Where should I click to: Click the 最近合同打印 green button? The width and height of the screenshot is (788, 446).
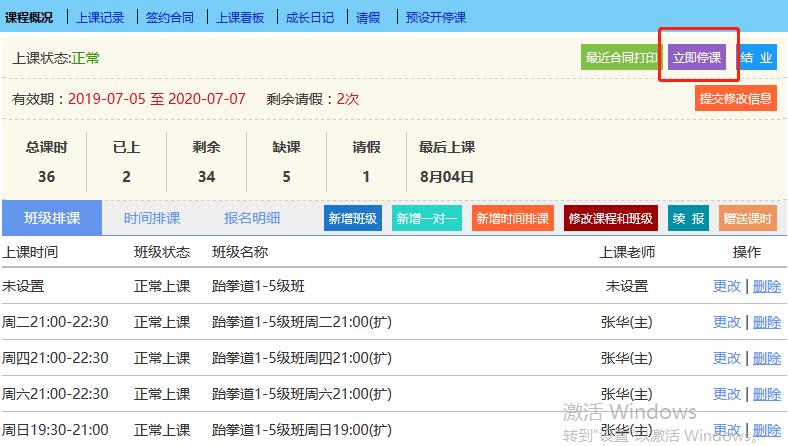[x=621, y=58]
